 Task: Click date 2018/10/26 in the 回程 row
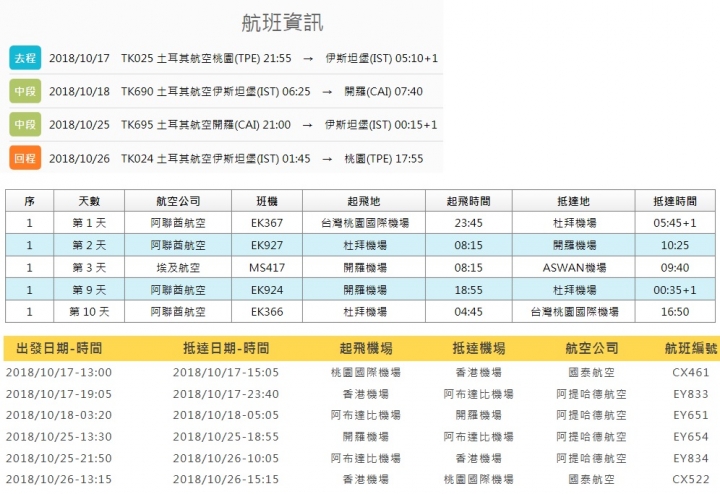click(x=79, y=158)
